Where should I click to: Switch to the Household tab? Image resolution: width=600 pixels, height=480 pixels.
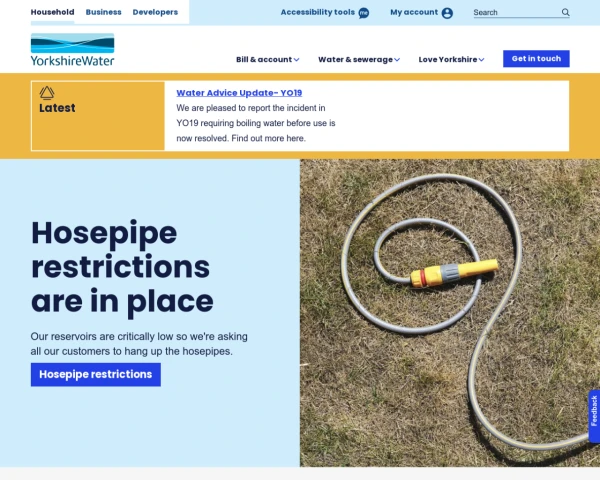click(52, 12)
